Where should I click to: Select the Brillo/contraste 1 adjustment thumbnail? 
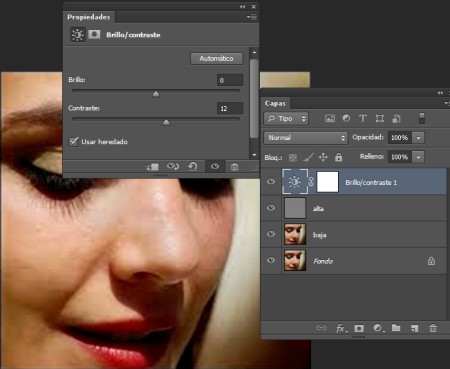[x=295, y=182]
